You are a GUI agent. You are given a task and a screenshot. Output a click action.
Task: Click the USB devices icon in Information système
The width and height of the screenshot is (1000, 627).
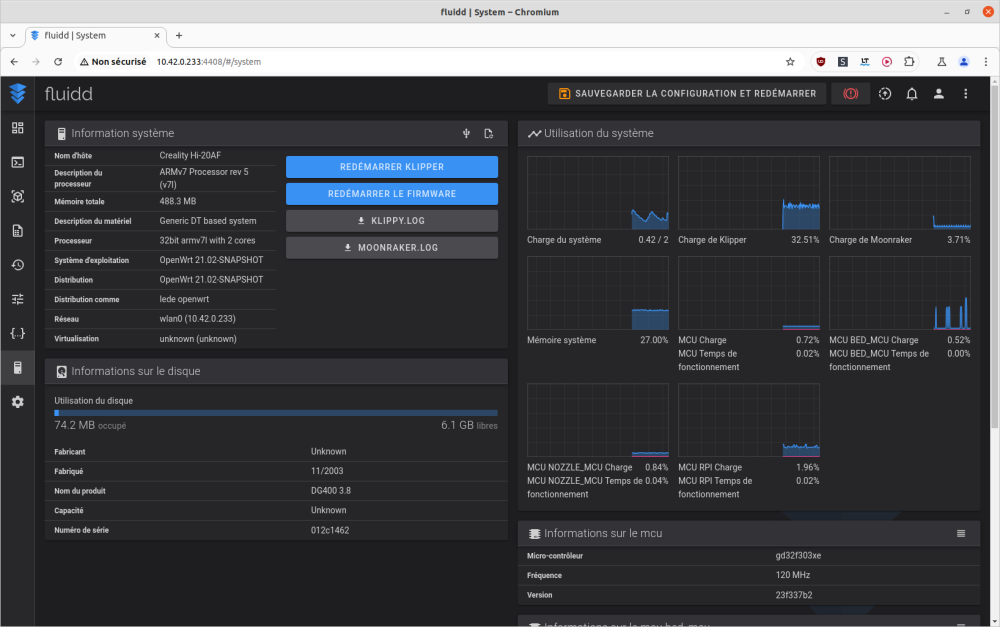[x=466, y=134]
